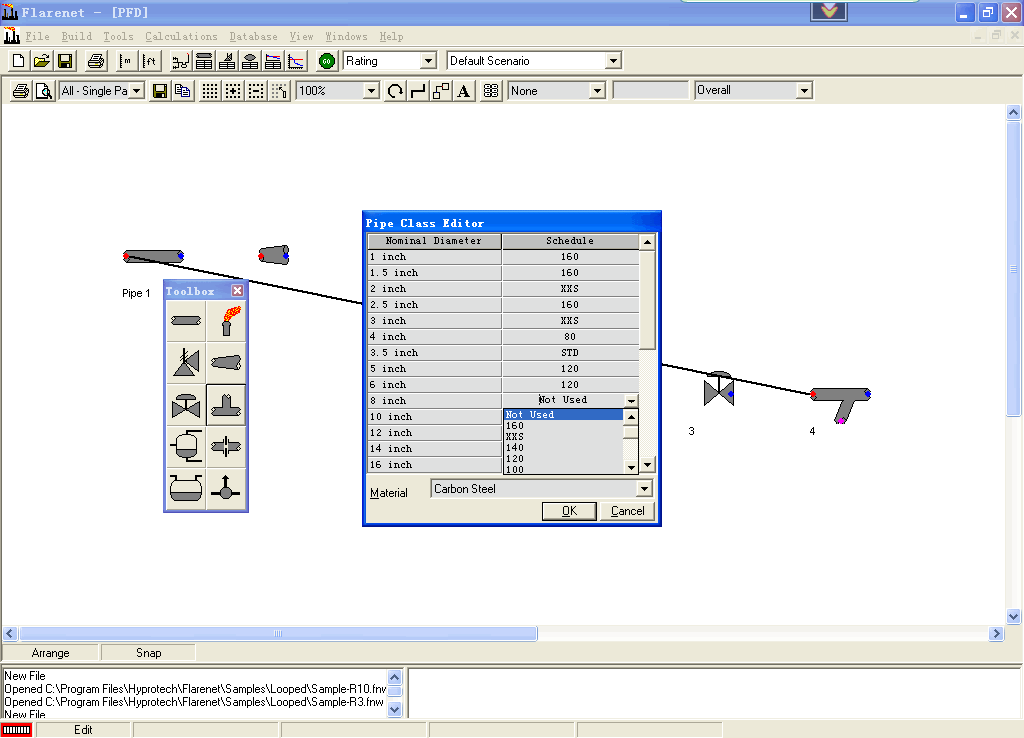Select the Connector reducer tool in Toolbox
This screenshot has width=1024, height=738.
pos(227,362)
